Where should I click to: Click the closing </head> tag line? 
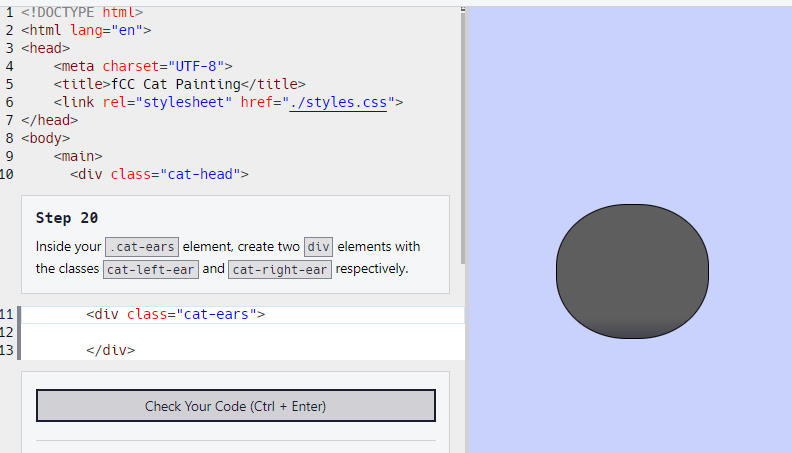tap(50, 120)
